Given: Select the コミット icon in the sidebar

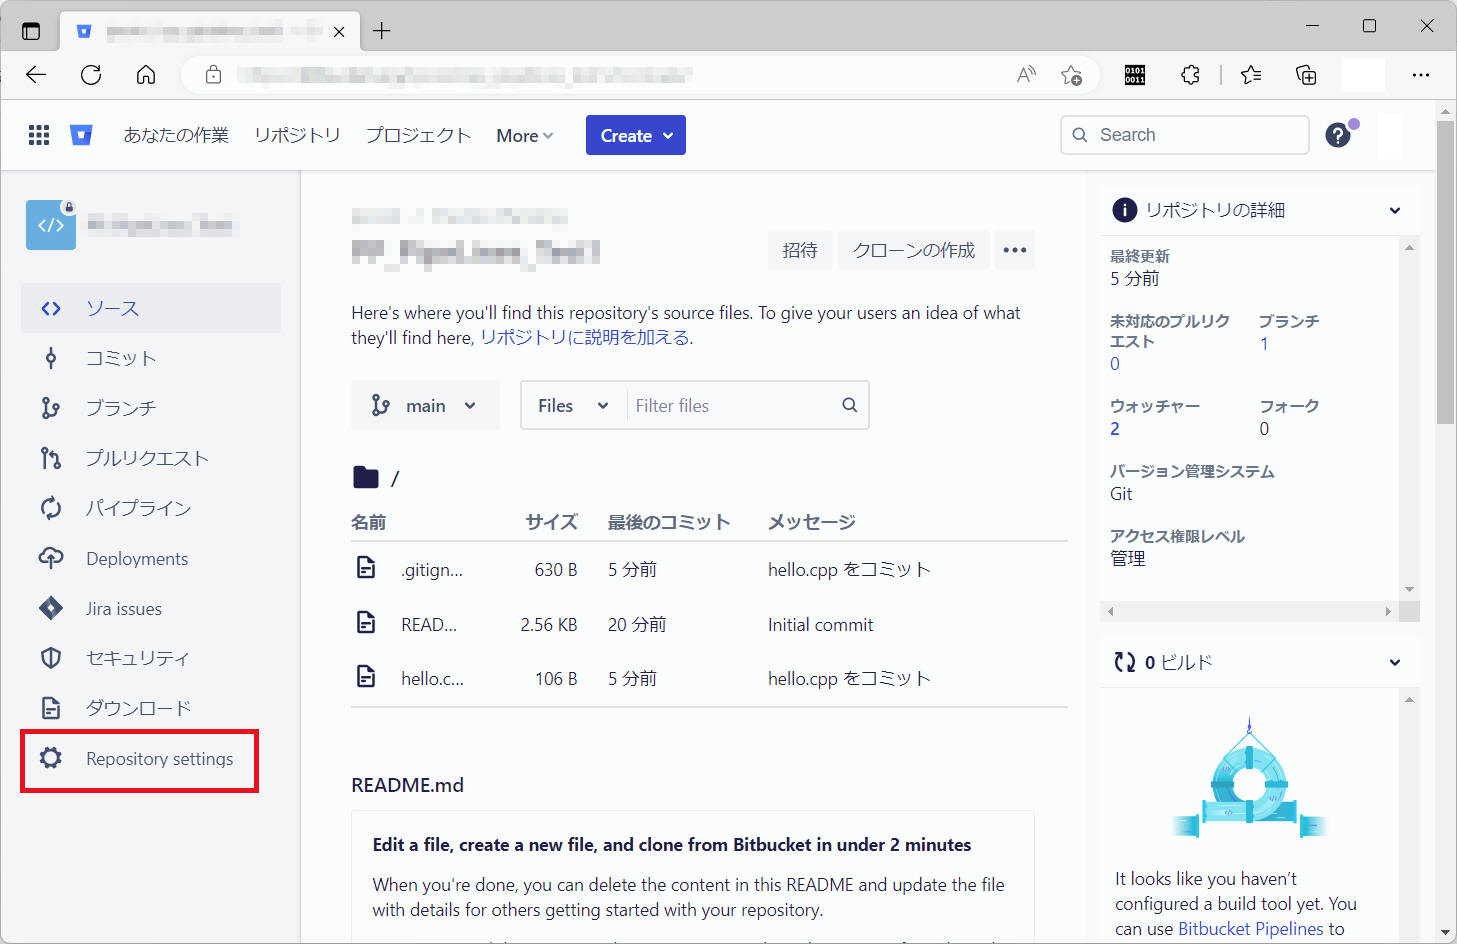Looking at the screenshot, I should coord(51,358).
